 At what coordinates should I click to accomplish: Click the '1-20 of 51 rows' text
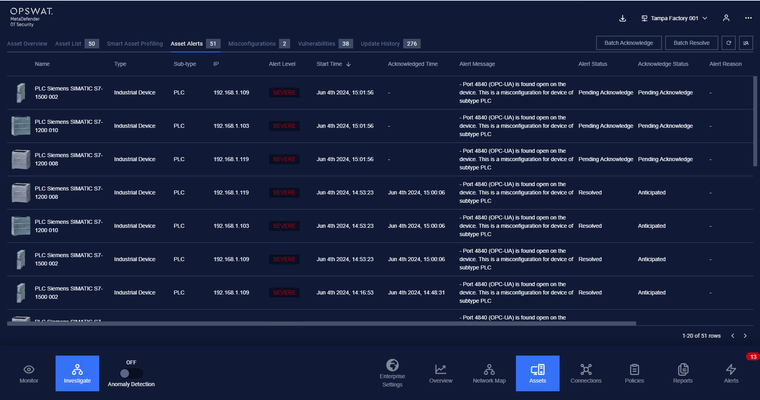point(701,336)
